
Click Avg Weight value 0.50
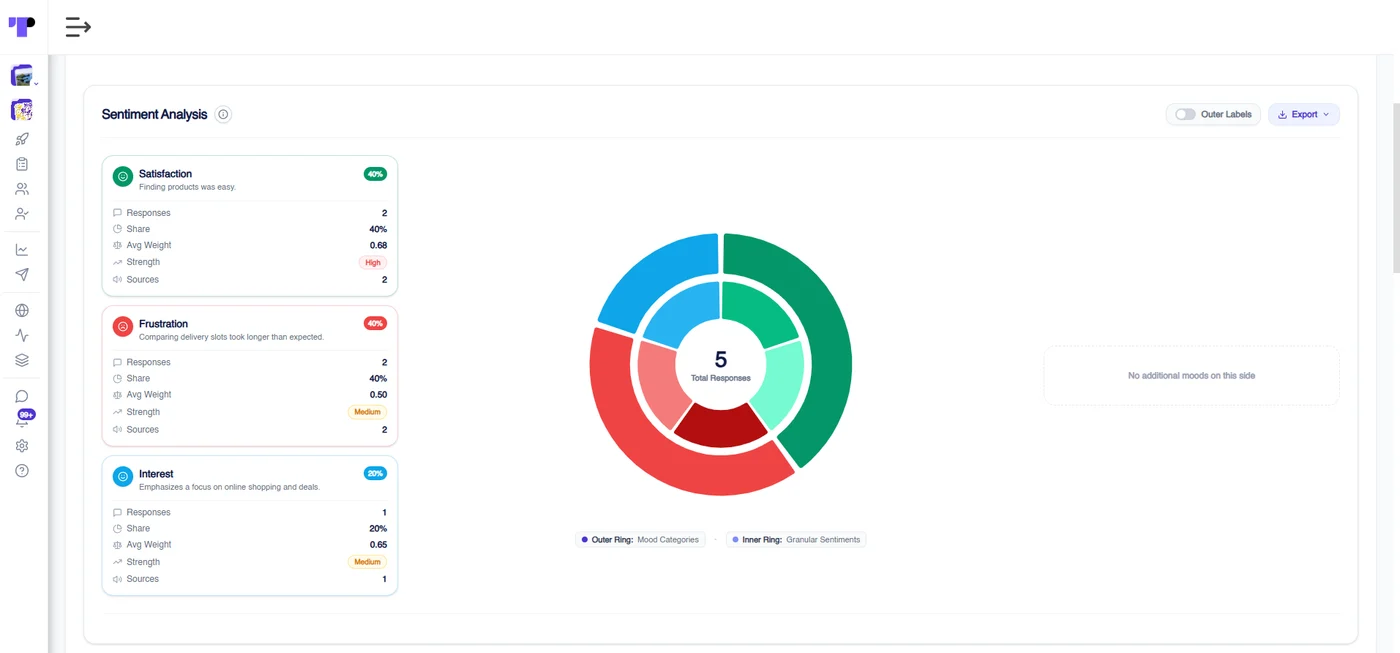click(x=378, y=395)
